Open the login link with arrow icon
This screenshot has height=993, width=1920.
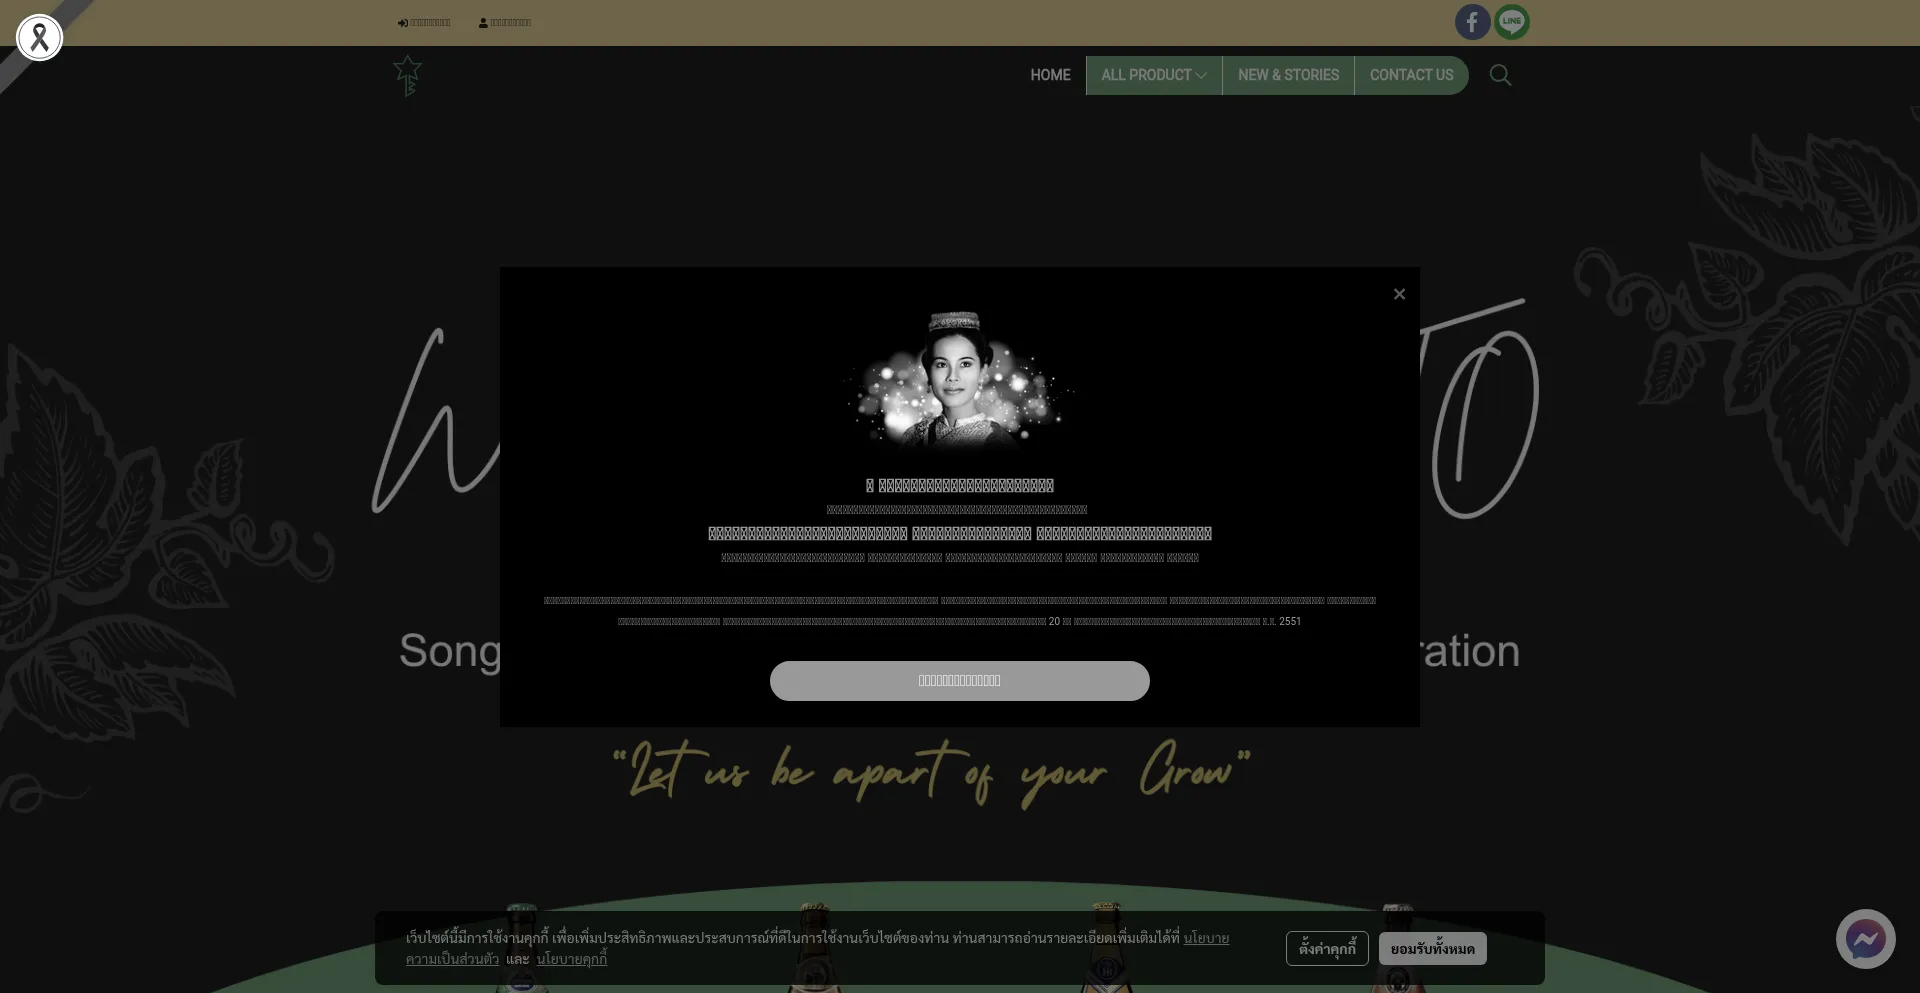pyautogui.click(x=424, y=23)
